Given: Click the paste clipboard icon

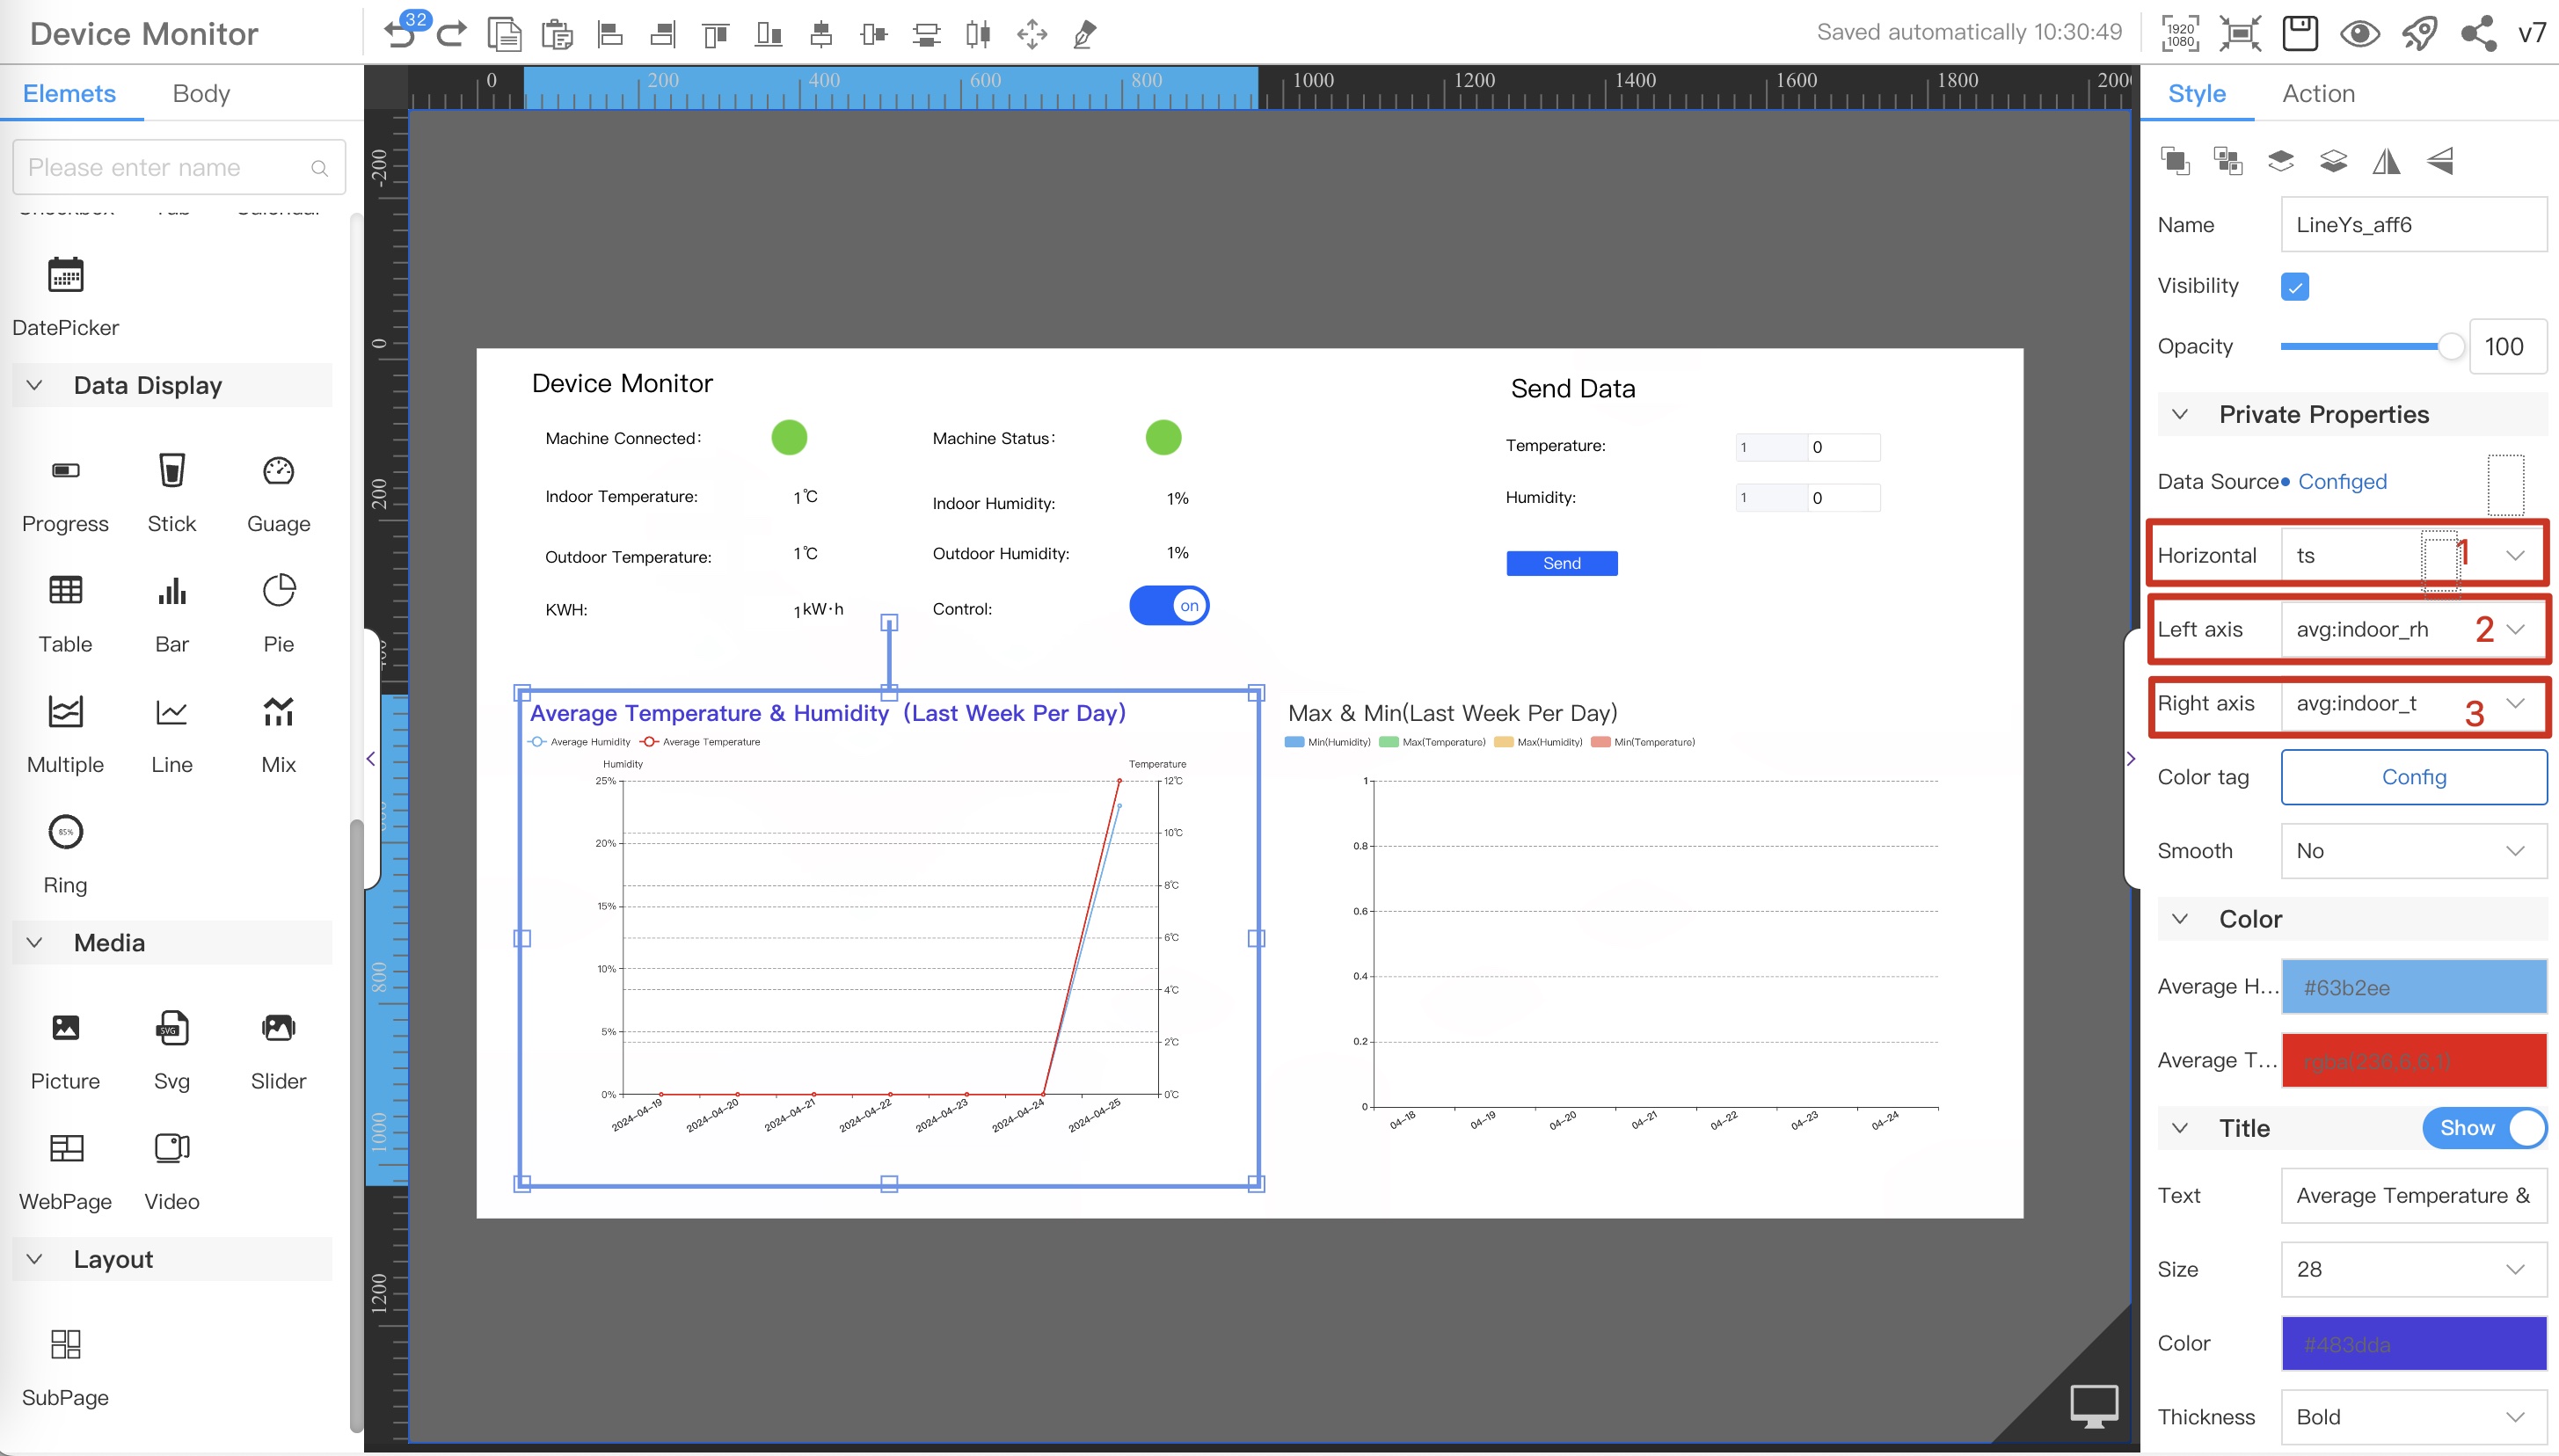Looking at the screenshot, I should click(557, 34).
